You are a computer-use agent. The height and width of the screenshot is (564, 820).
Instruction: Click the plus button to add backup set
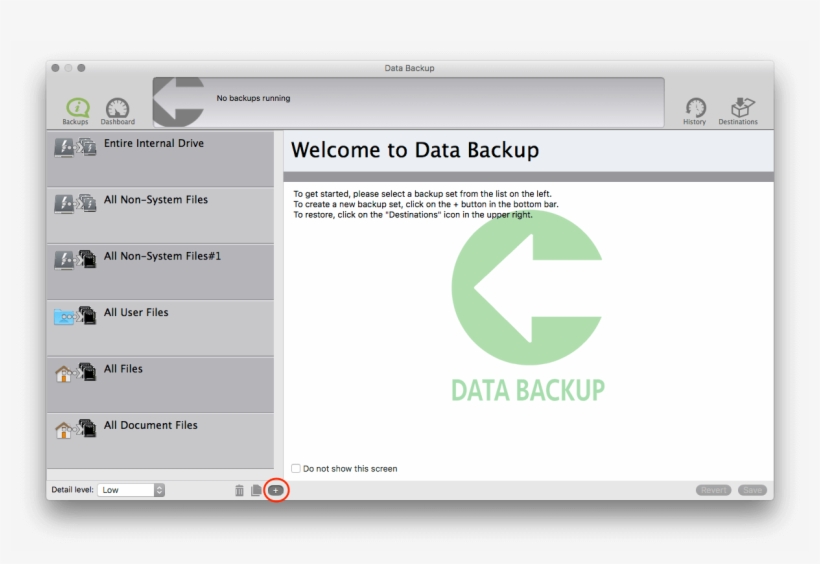pos(276,490)
